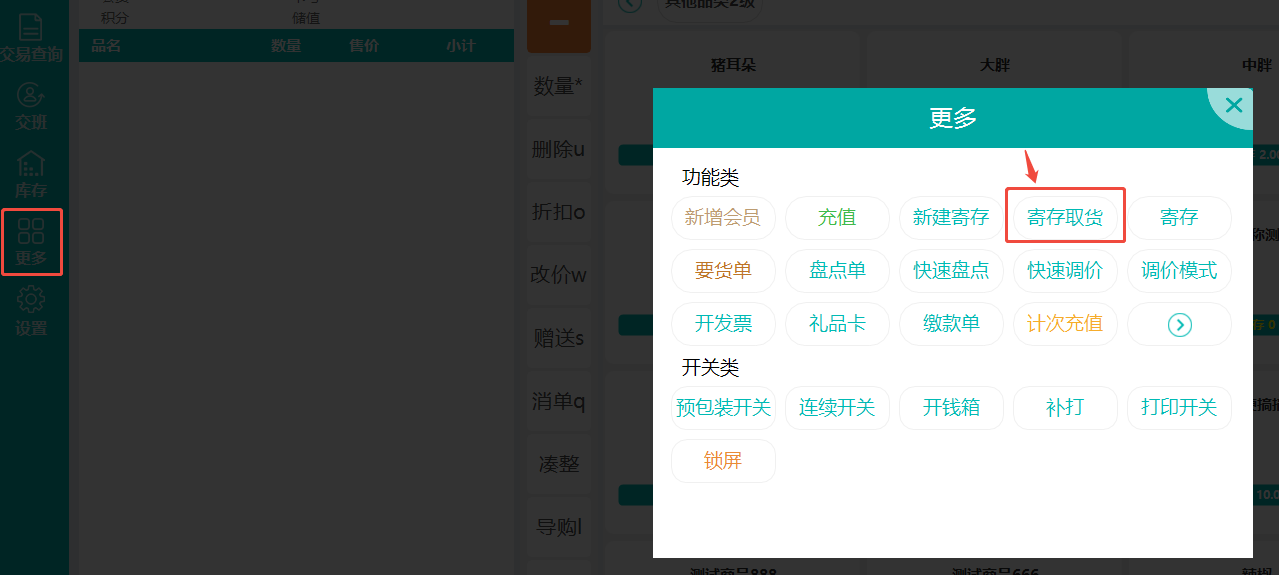The width and height of the screenshot is (1279, 575).
Task: Click the 补打 reprint button
Action: point(1065,408)
